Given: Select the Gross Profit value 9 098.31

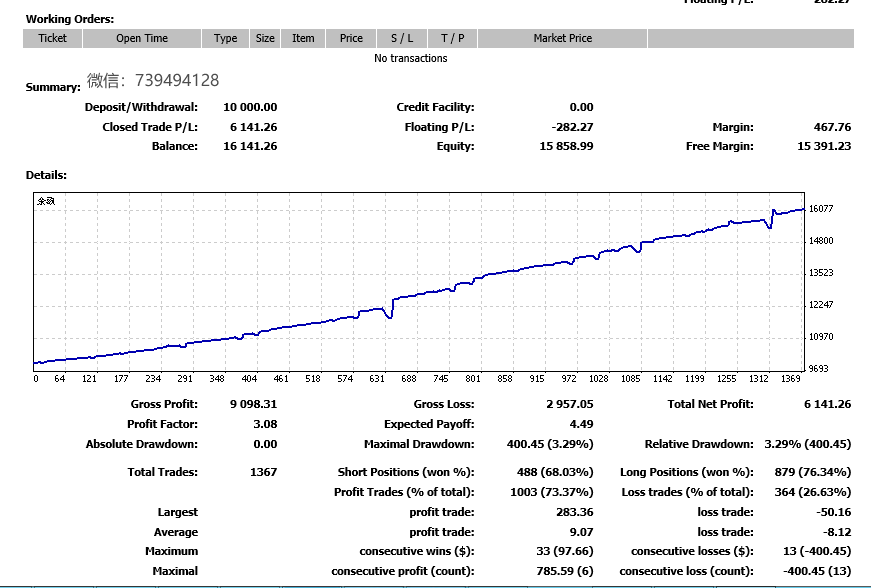Looking at the screenshot, I should pyautogui.click(x=253, y=404).
